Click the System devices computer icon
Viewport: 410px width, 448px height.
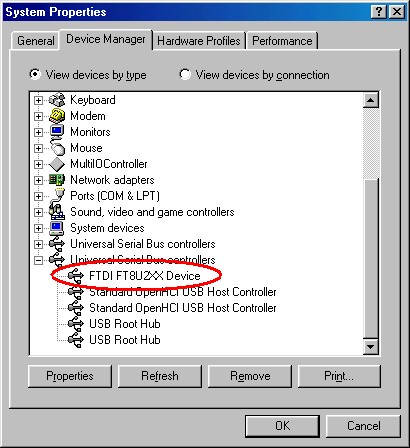click(57, 228)
